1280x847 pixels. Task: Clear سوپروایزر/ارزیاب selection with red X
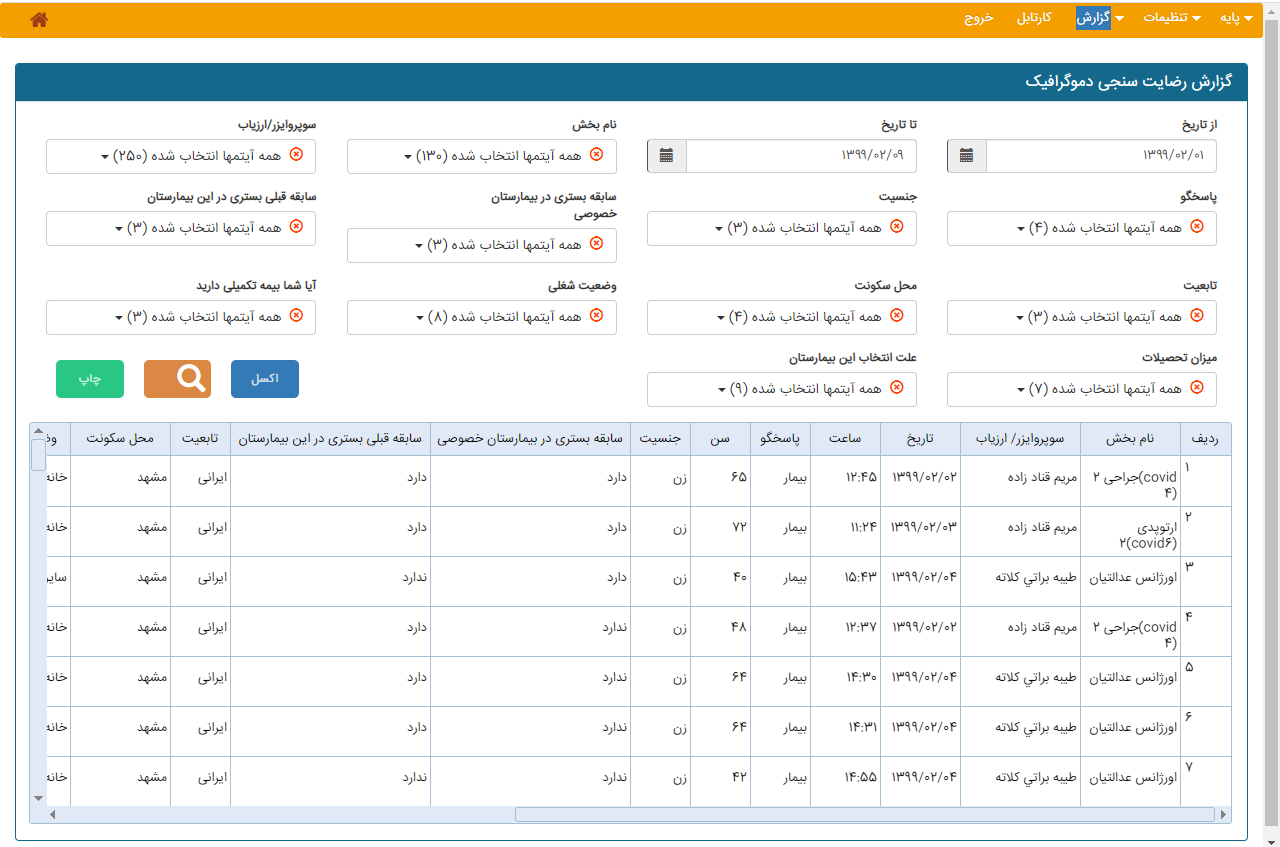pyautogui.click(x=296, y=155)
